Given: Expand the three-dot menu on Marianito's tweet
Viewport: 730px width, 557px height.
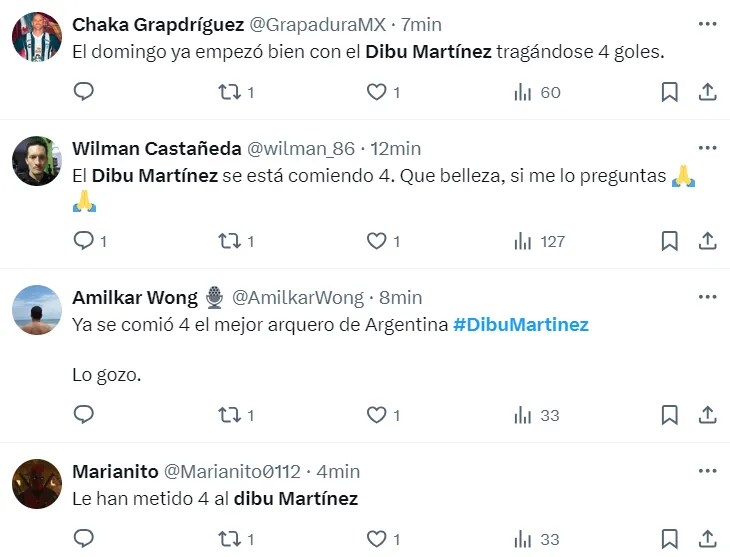Looking at the screenshot, I should 707,471.
